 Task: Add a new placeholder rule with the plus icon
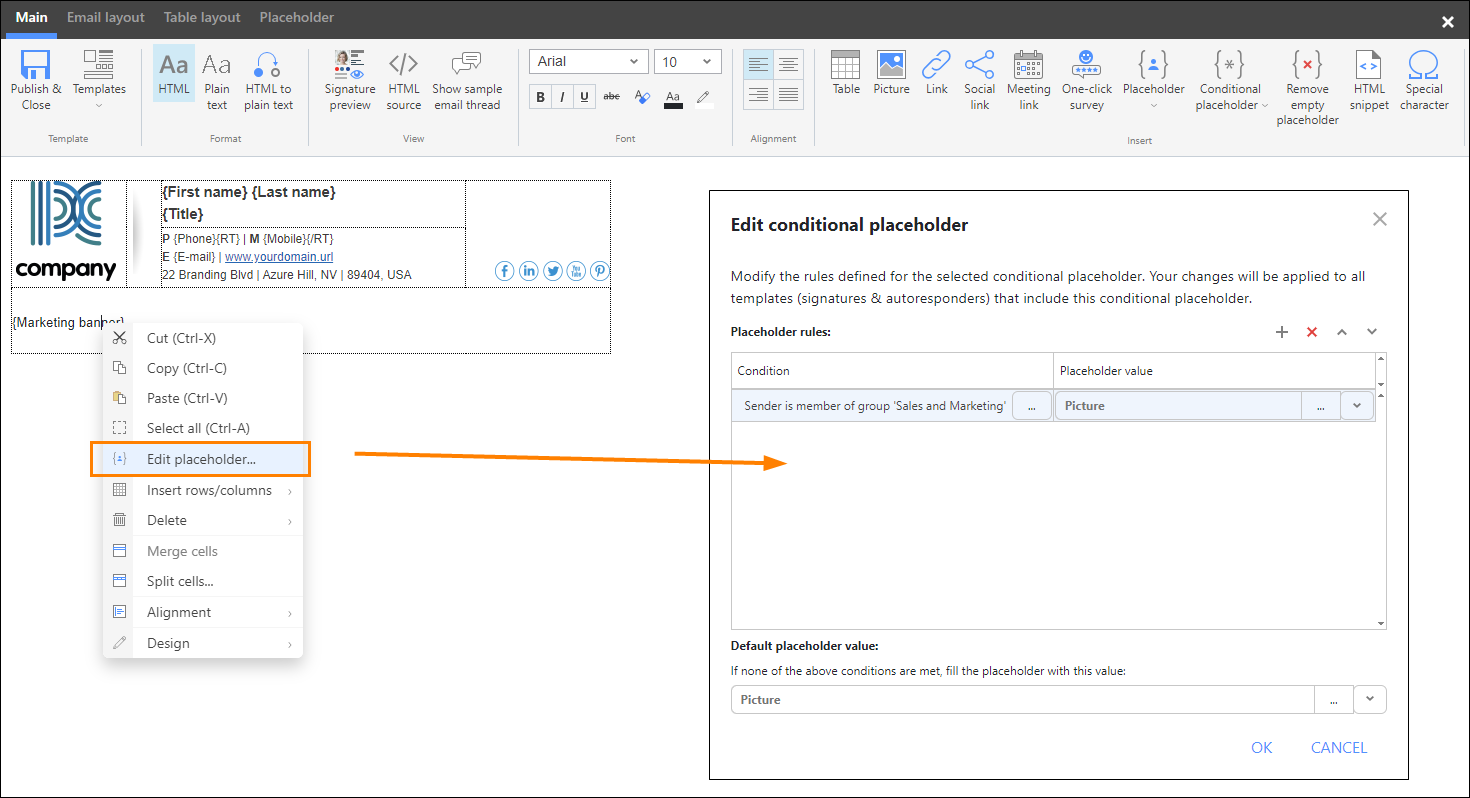coord(1282,331)
